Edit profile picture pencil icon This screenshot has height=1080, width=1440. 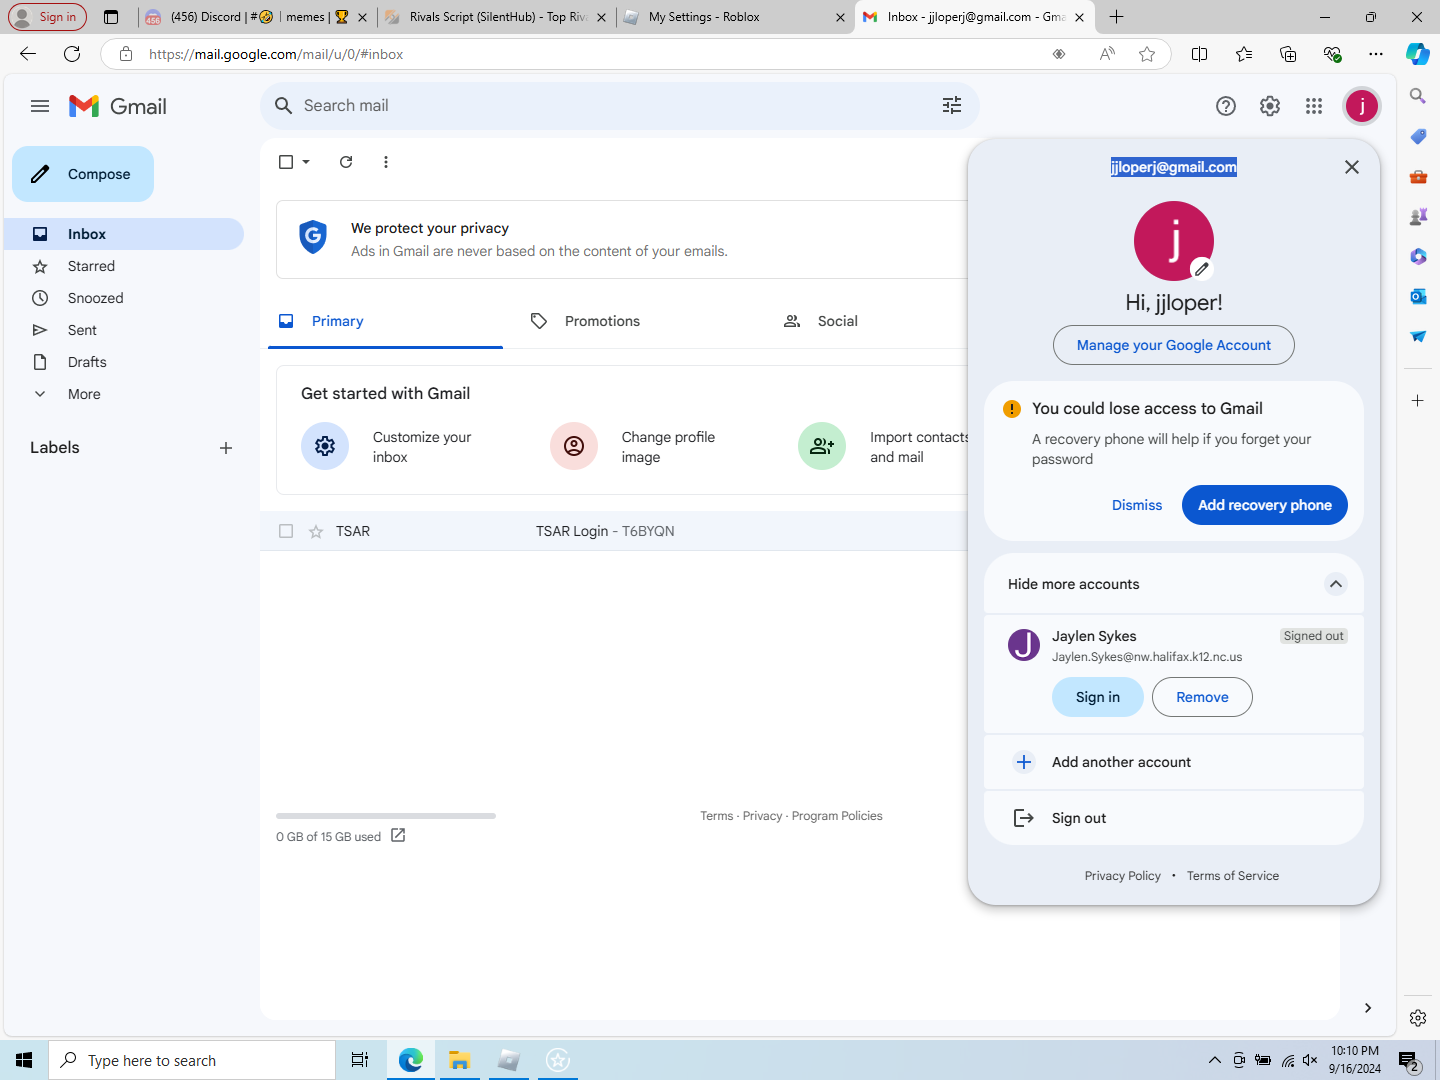1202,268
